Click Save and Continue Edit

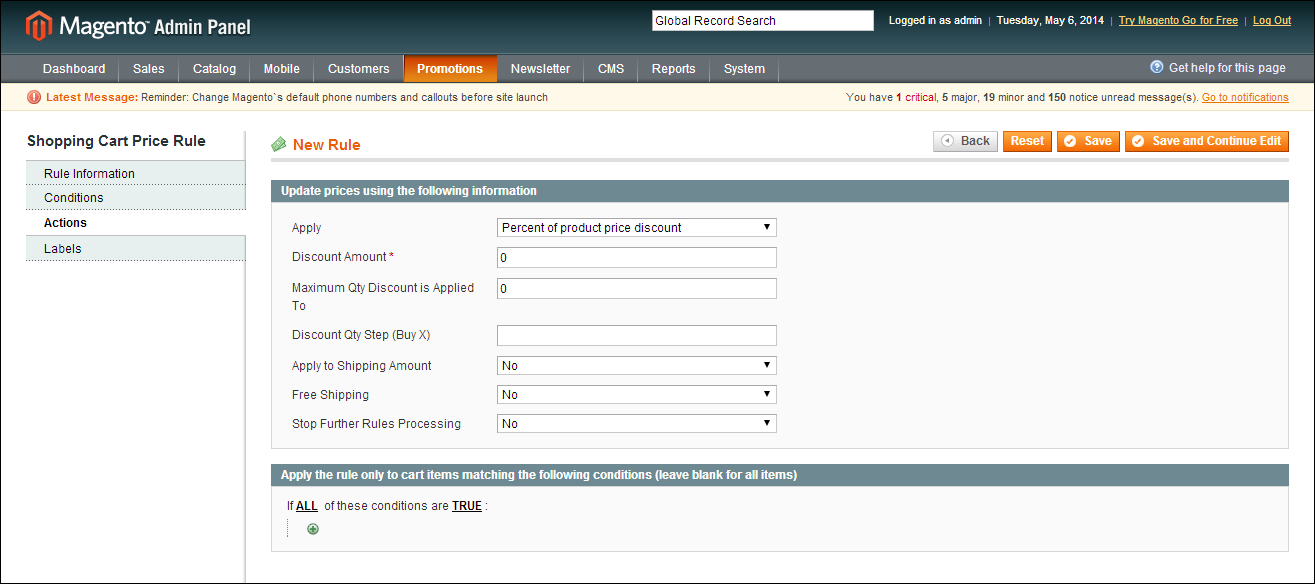pos(1207,141)
